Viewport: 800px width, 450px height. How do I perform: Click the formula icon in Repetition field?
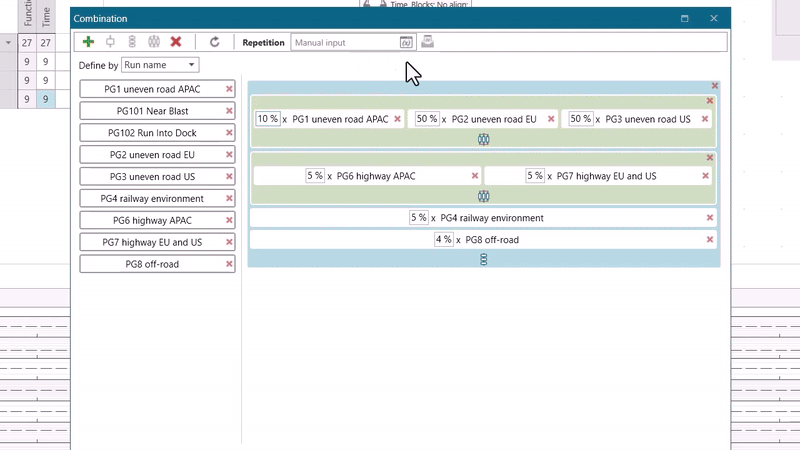406,42
